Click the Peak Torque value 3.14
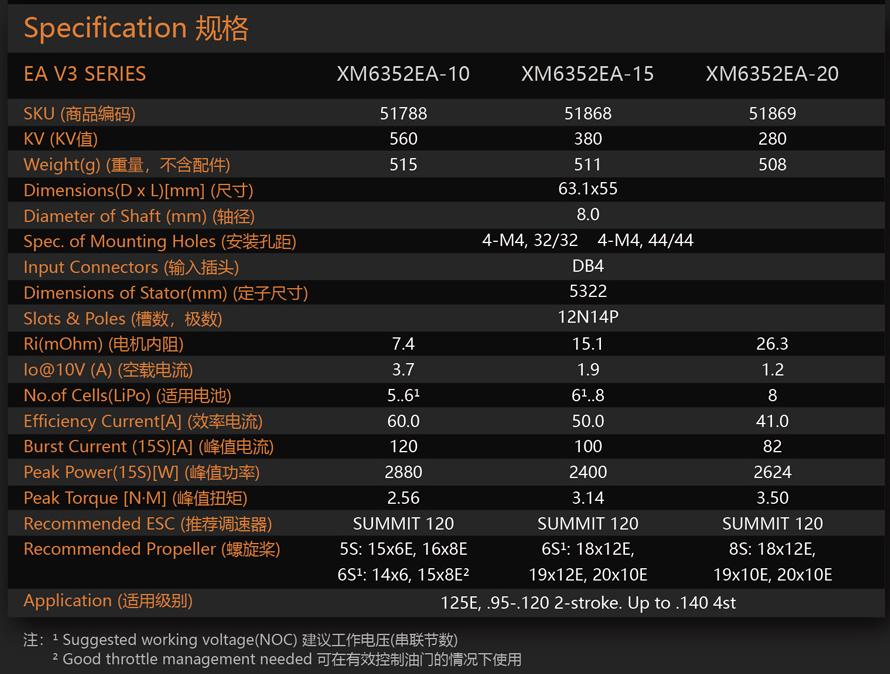This screenshot has height=674, width=890. click(588, 498)
